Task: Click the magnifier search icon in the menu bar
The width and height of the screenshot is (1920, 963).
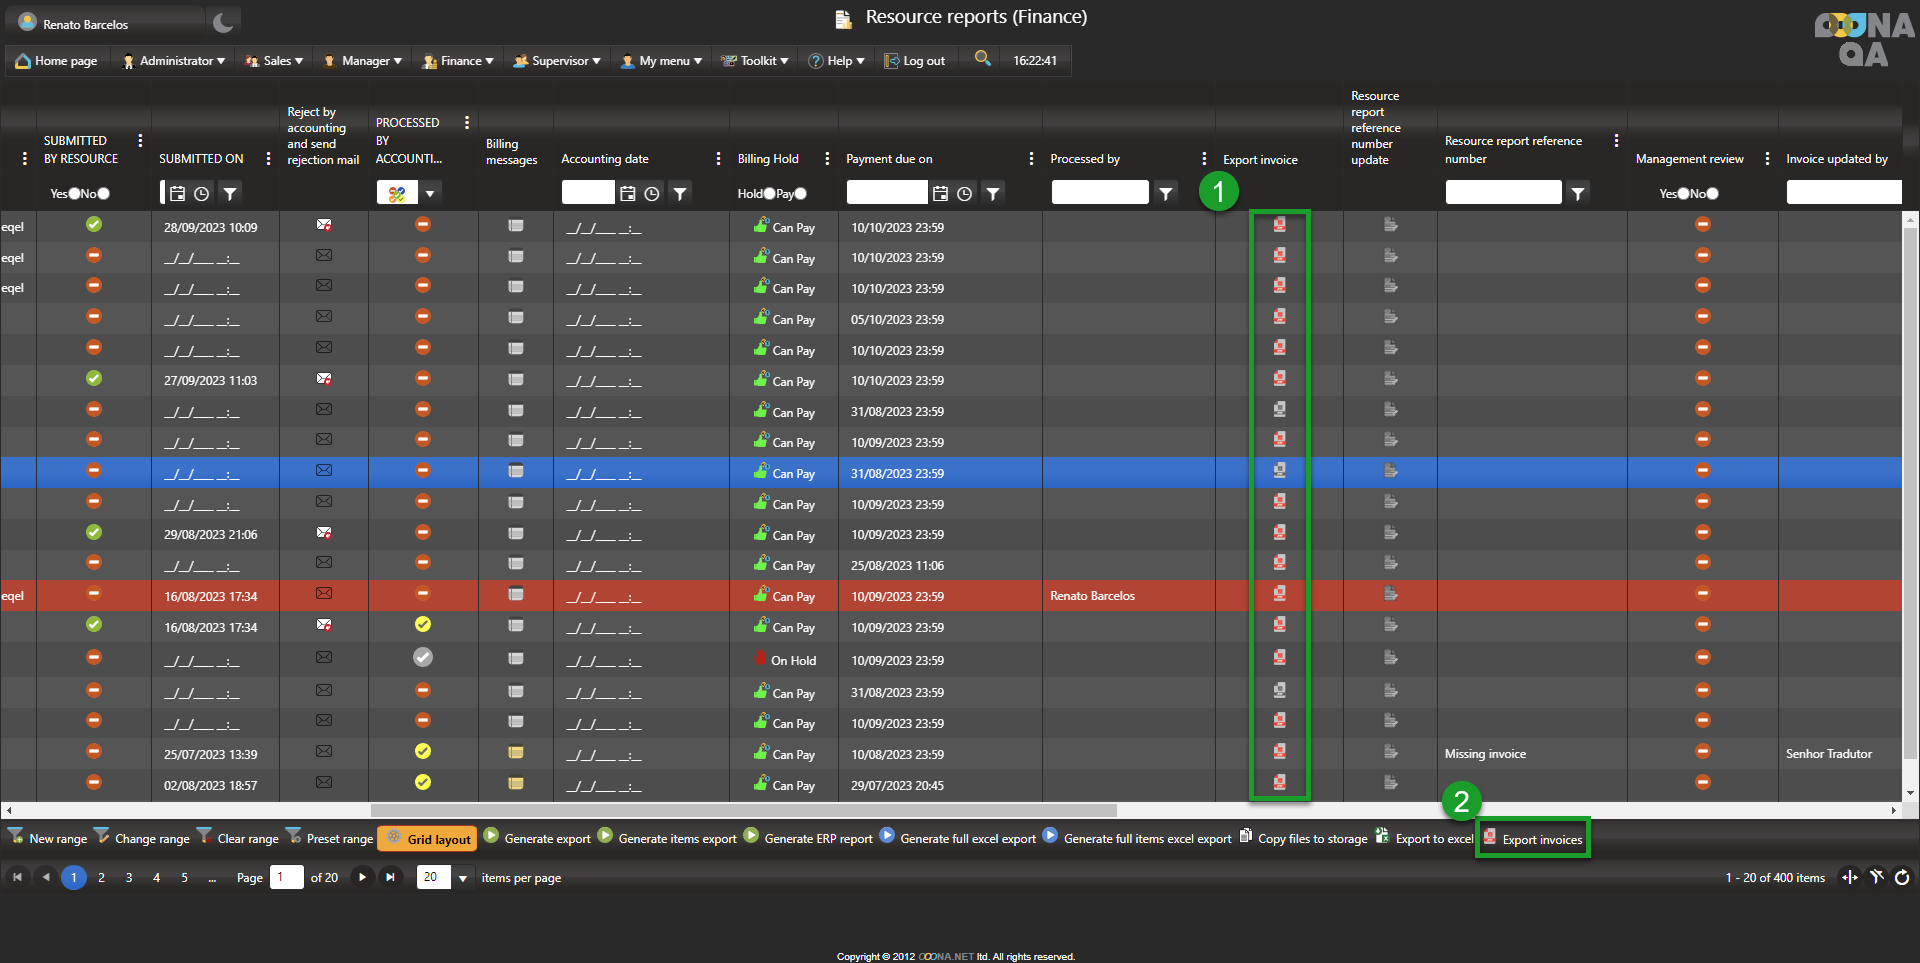Action: (983, 59)
